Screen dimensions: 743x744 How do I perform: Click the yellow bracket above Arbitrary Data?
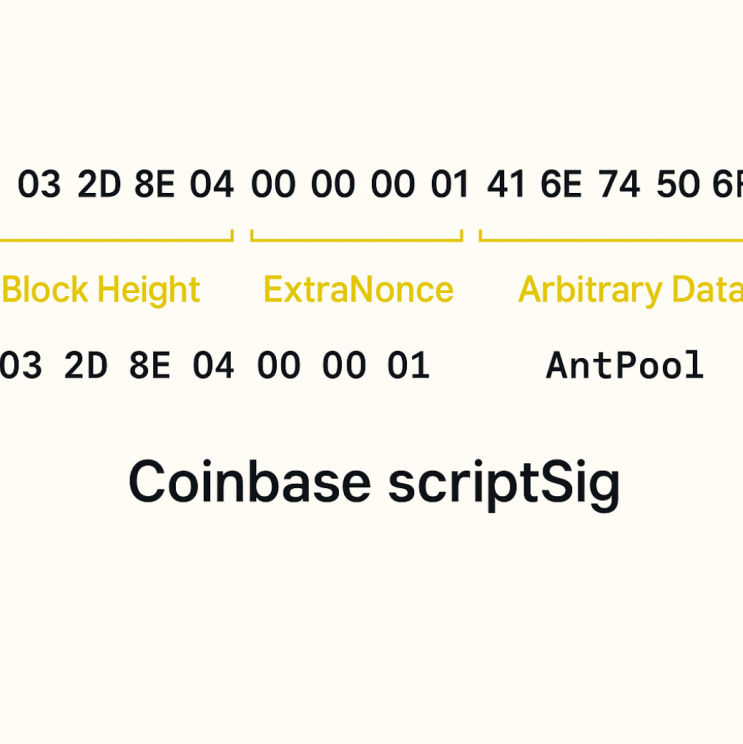click(611, 236)
